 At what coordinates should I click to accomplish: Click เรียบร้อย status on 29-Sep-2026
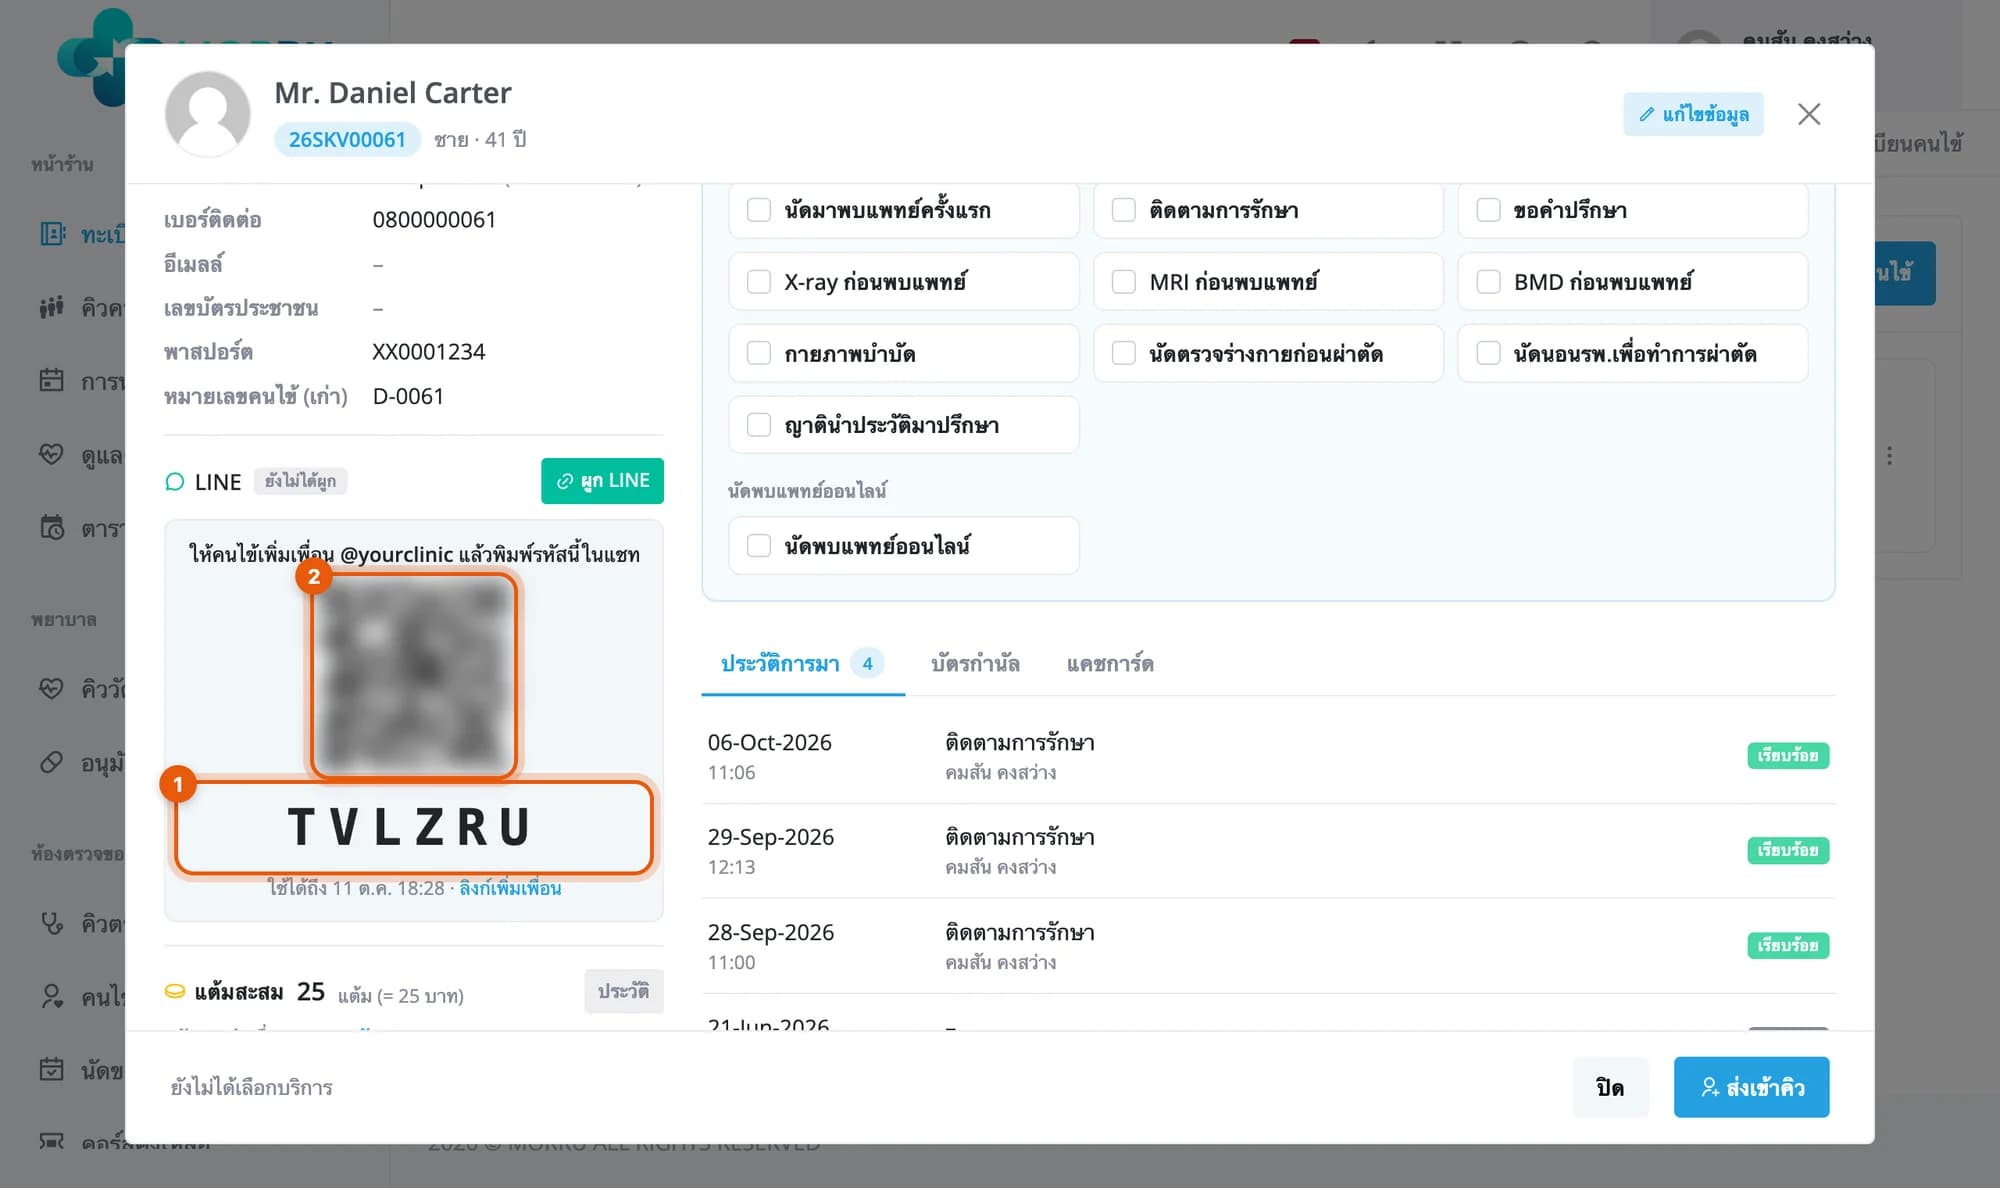pos(1788,851)
